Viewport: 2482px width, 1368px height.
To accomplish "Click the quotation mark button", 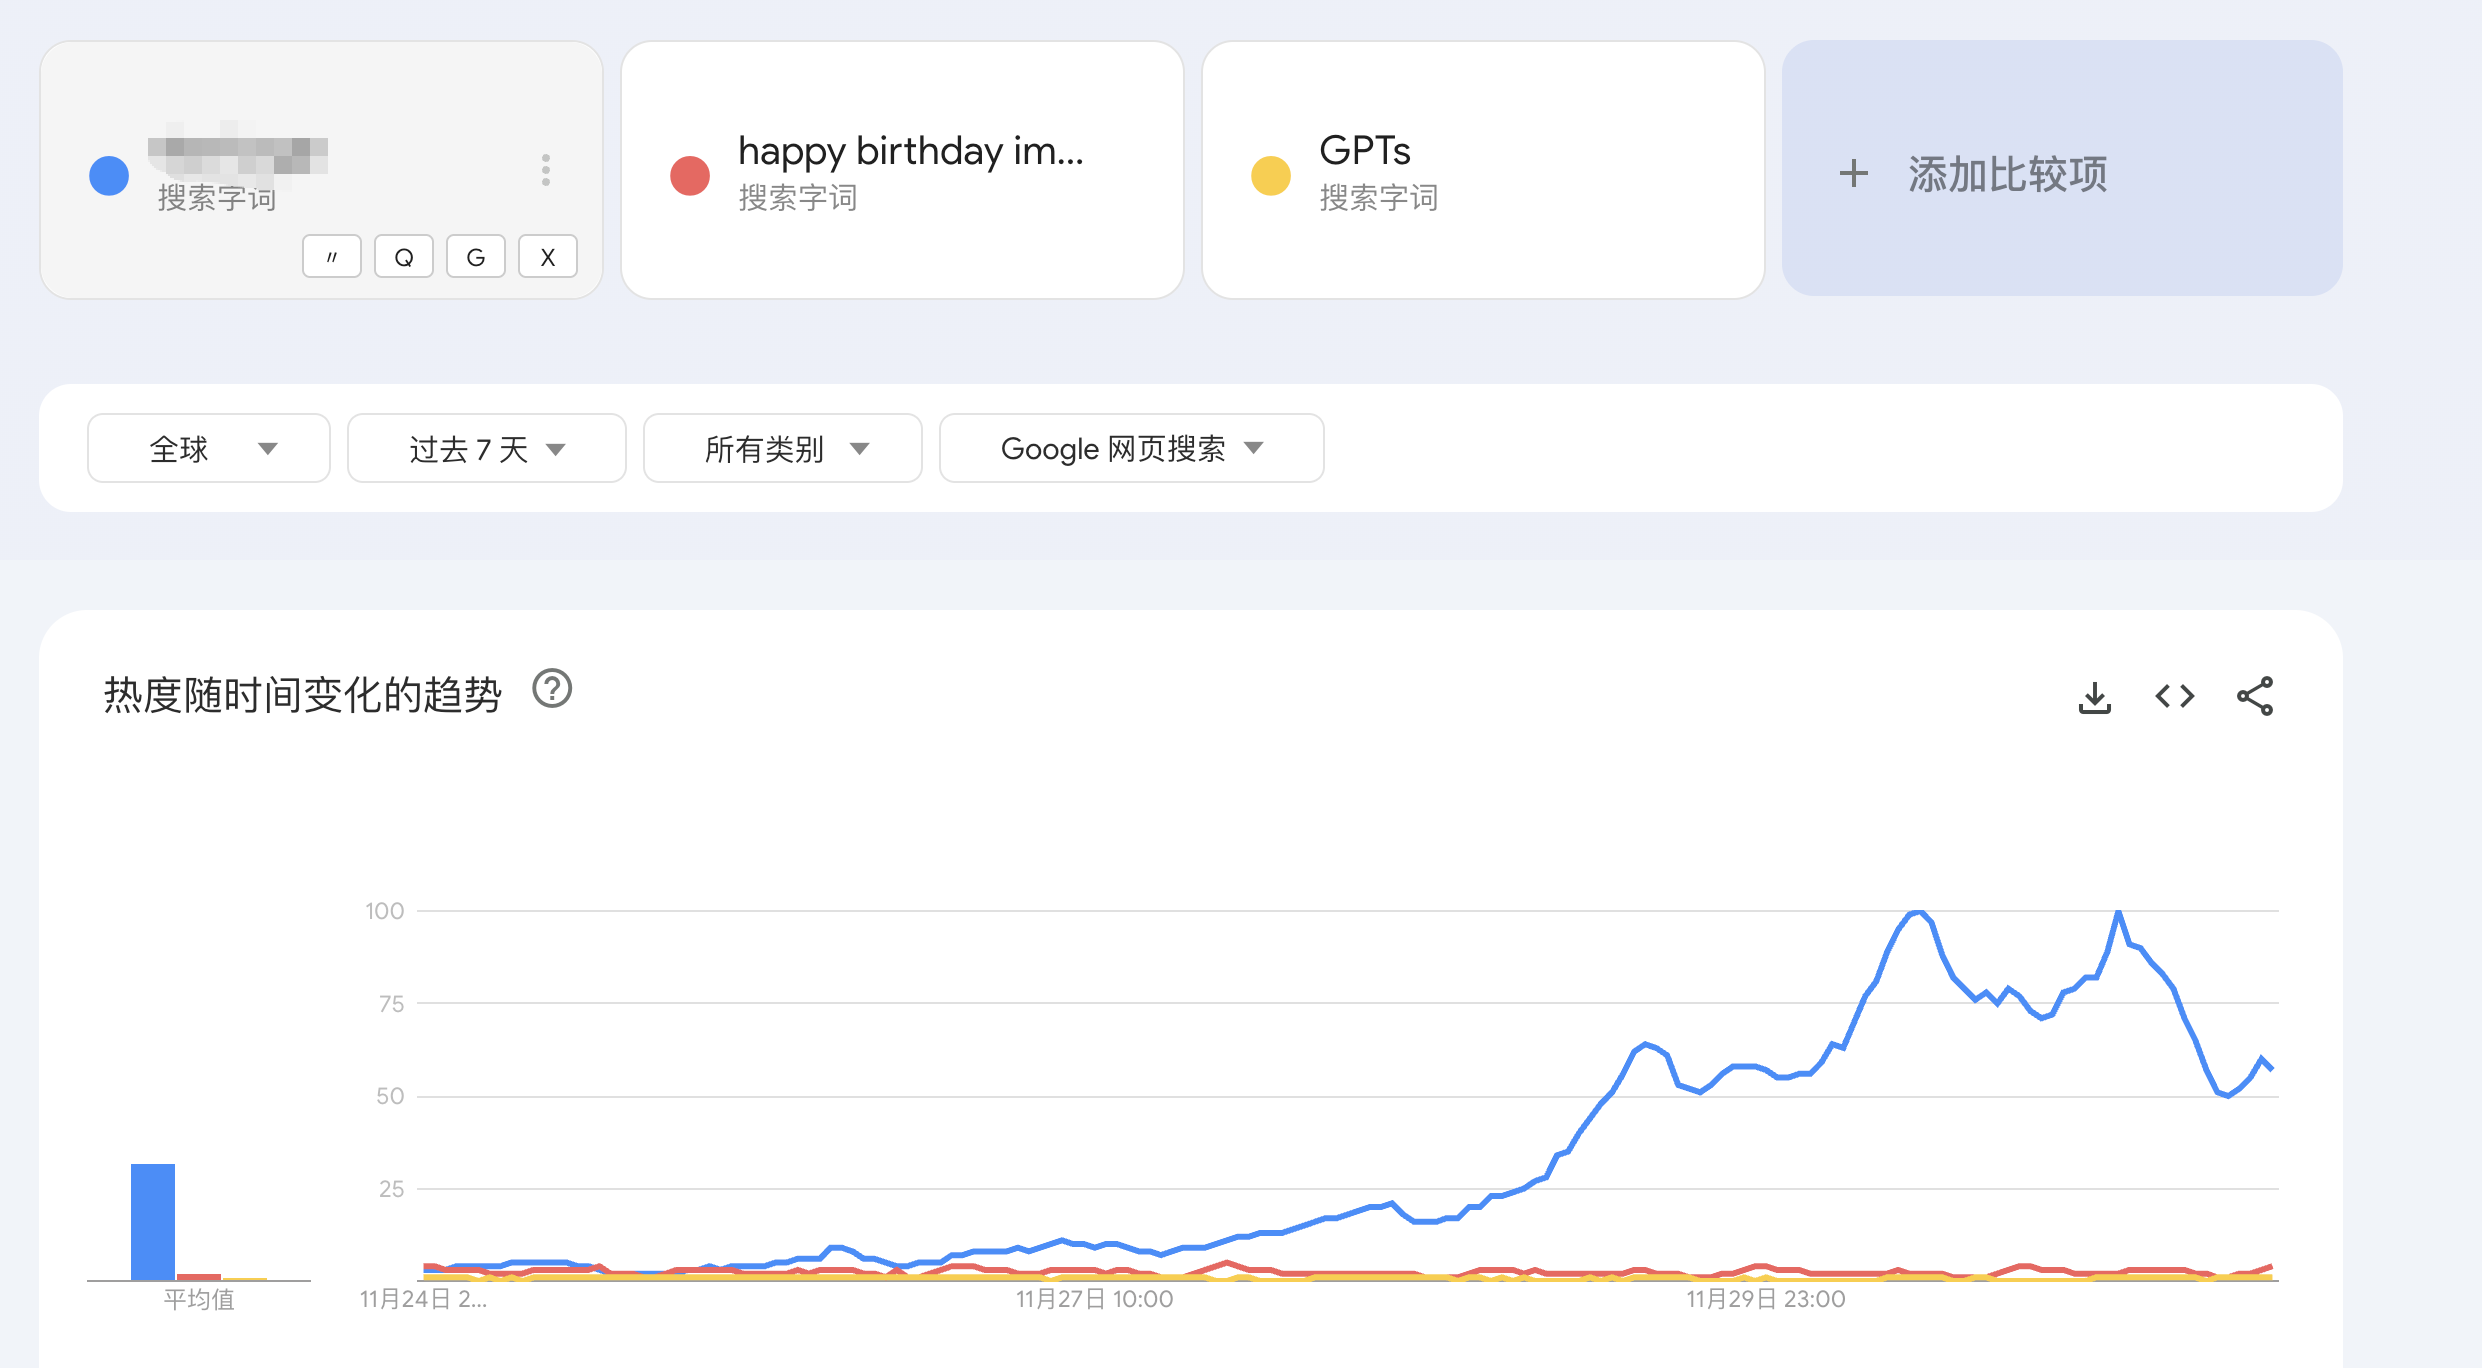I will pyautogui.click(x=331, y=257).
